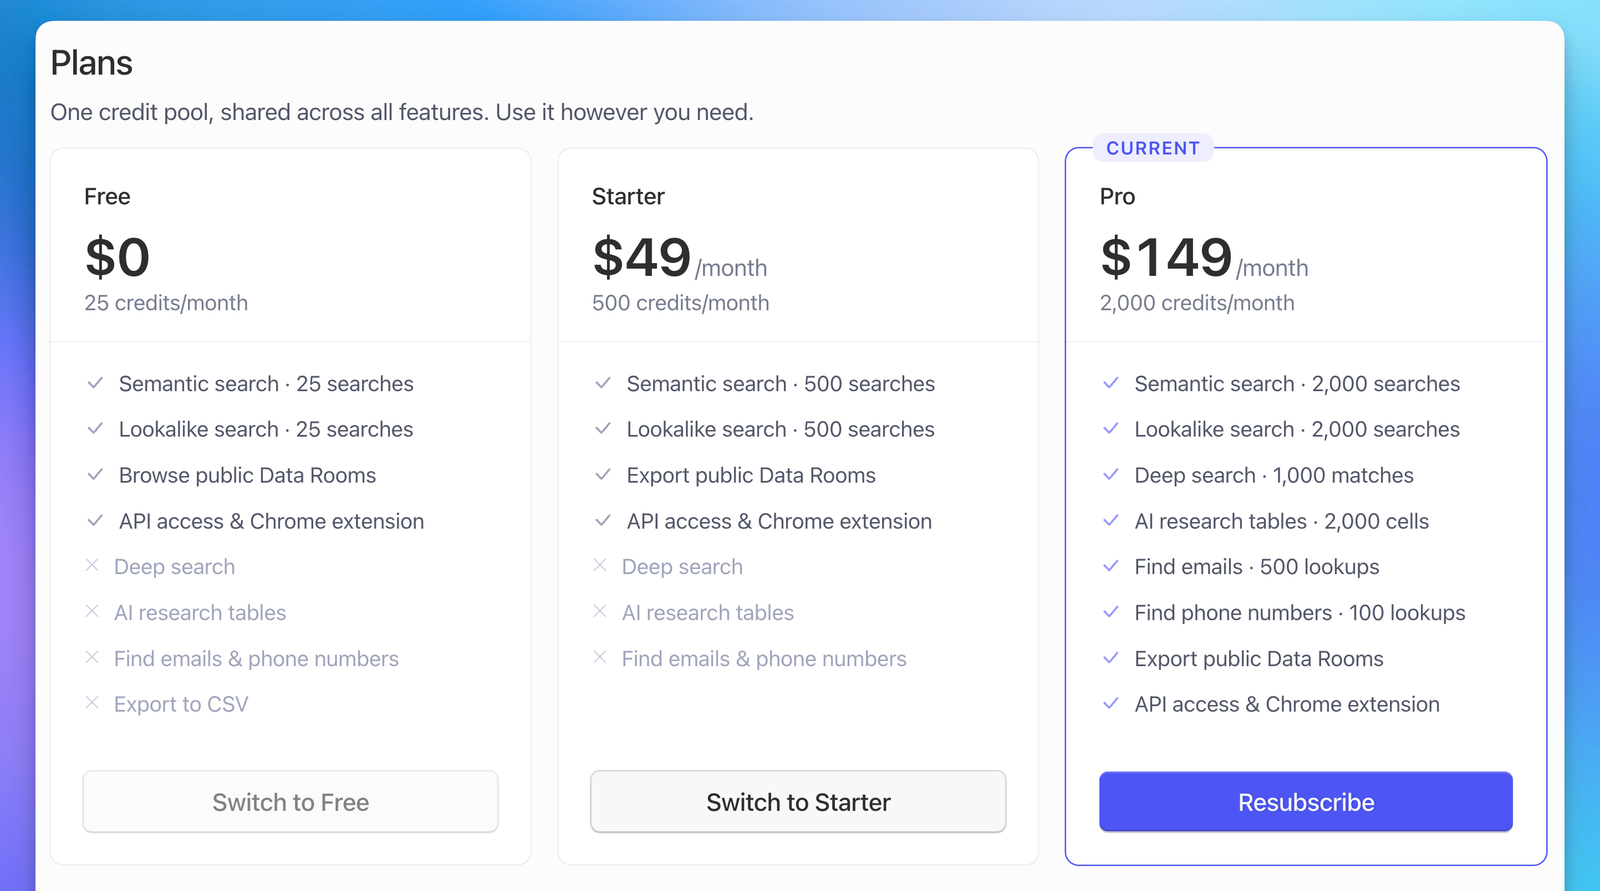
Task: Click the checkmark next to API access on Pro plan
Action: pos(1111,703)
